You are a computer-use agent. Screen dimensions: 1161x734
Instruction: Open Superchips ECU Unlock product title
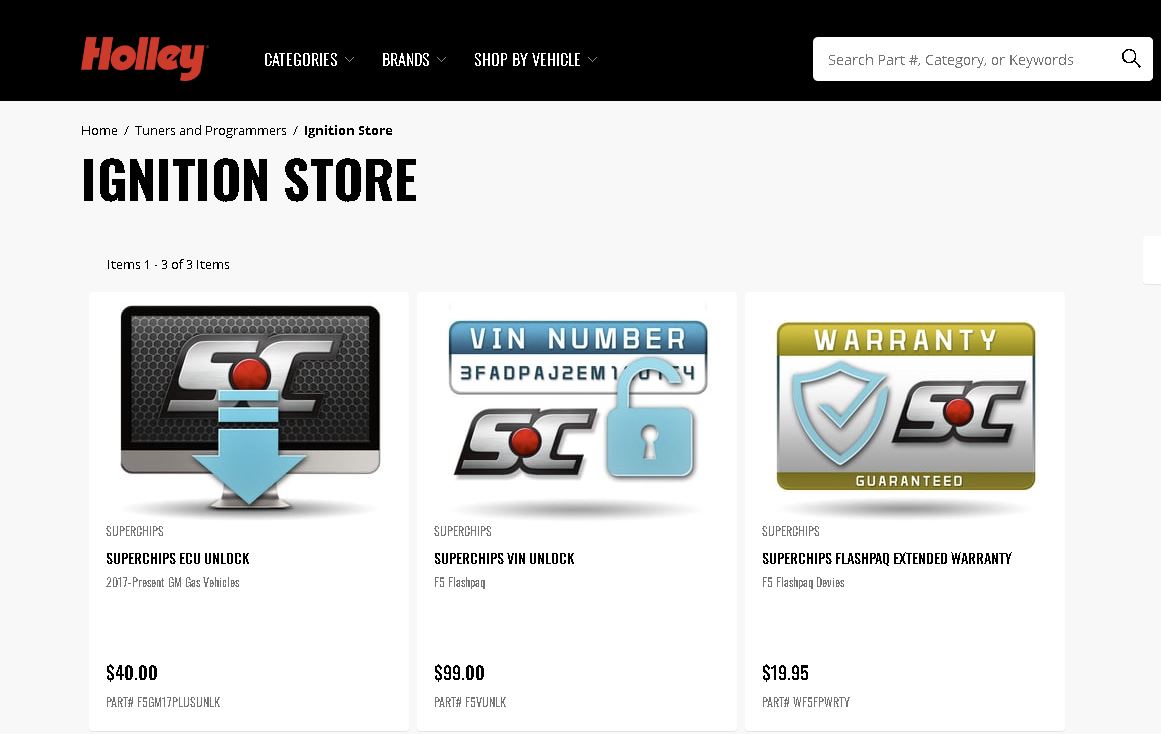pyautogui.click(x=178, y=558)
